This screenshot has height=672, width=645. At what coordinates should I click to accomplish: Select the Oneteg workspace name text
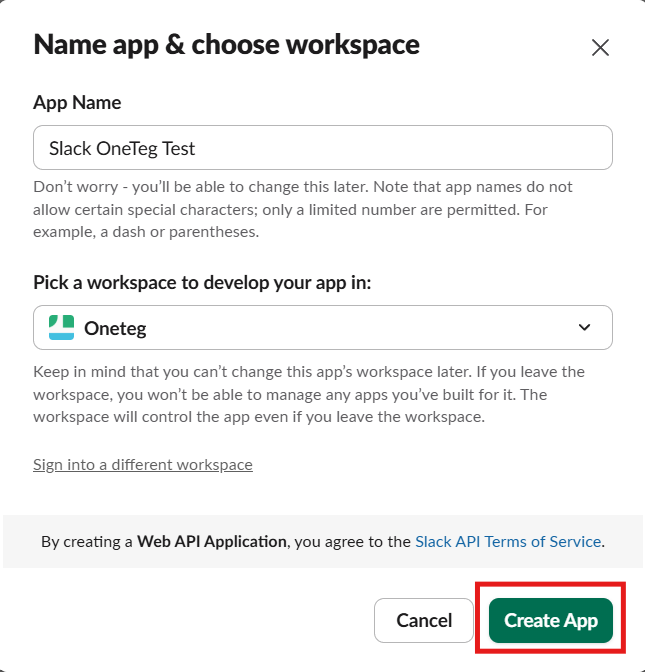pos(115,328)
